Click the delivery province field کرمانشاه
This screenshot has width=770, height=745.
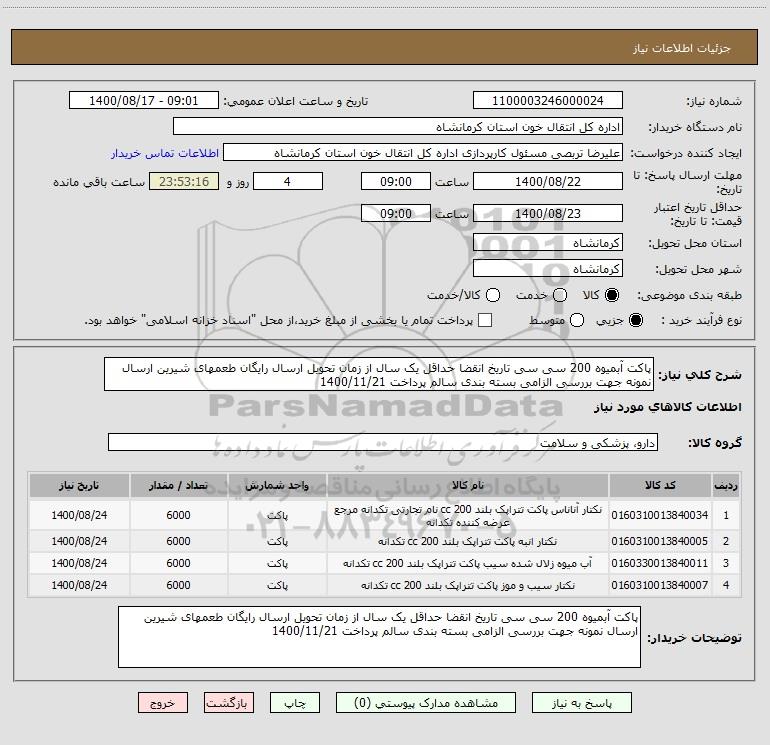click(548, 243)
